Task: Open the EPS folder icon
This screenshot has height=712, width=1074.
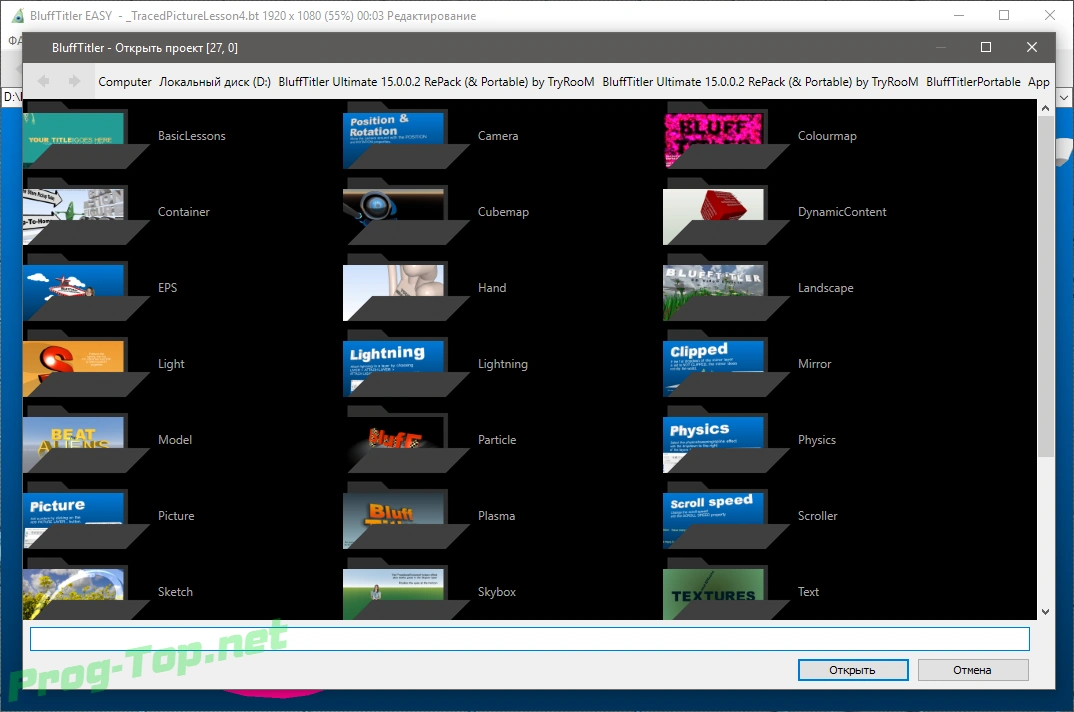Action: point(86,287)
